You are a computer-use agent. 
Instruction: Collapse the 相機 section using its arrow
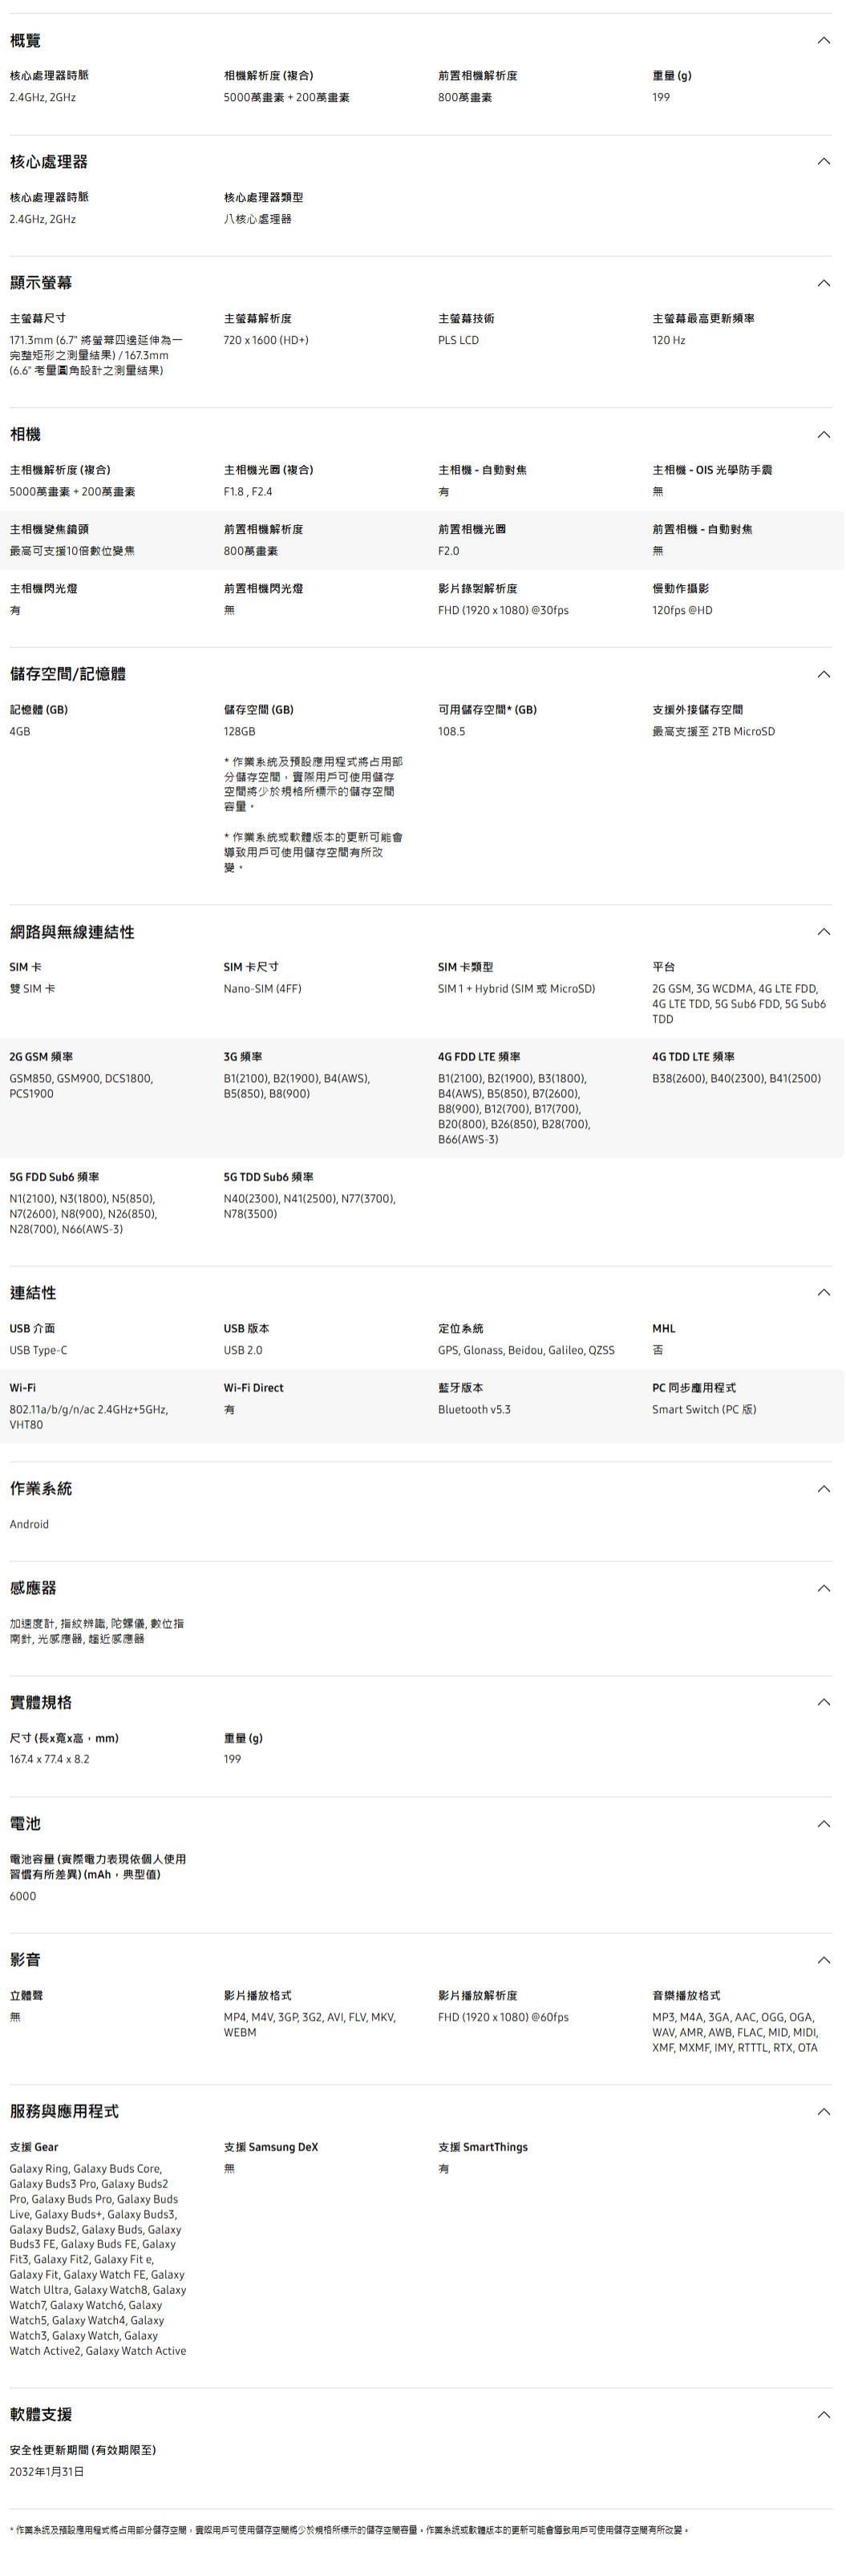[823, 435]
